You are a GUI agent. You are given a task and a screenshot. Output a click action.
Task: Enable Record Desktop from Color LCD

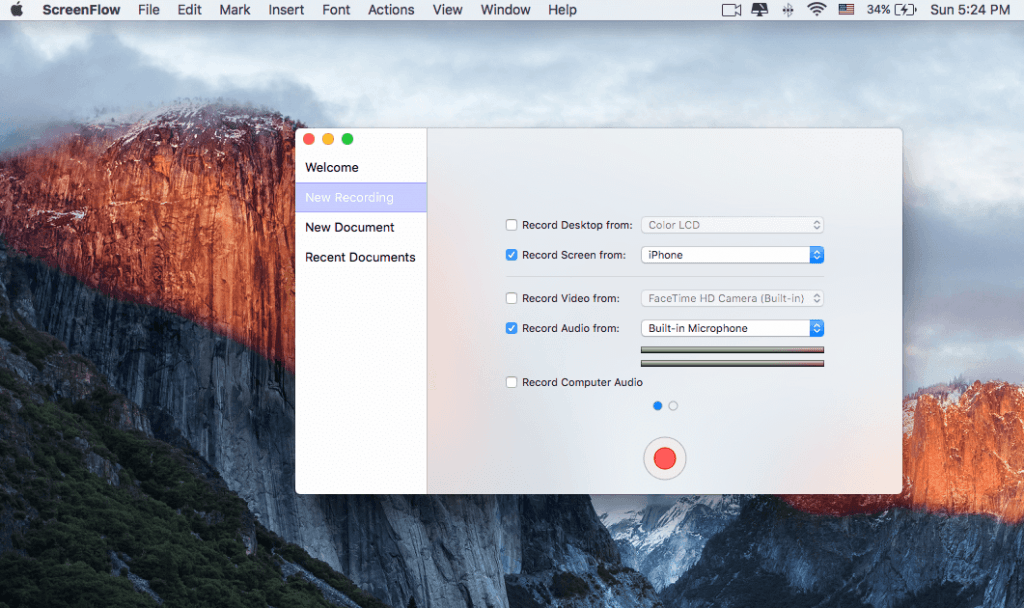coord(511,225)
